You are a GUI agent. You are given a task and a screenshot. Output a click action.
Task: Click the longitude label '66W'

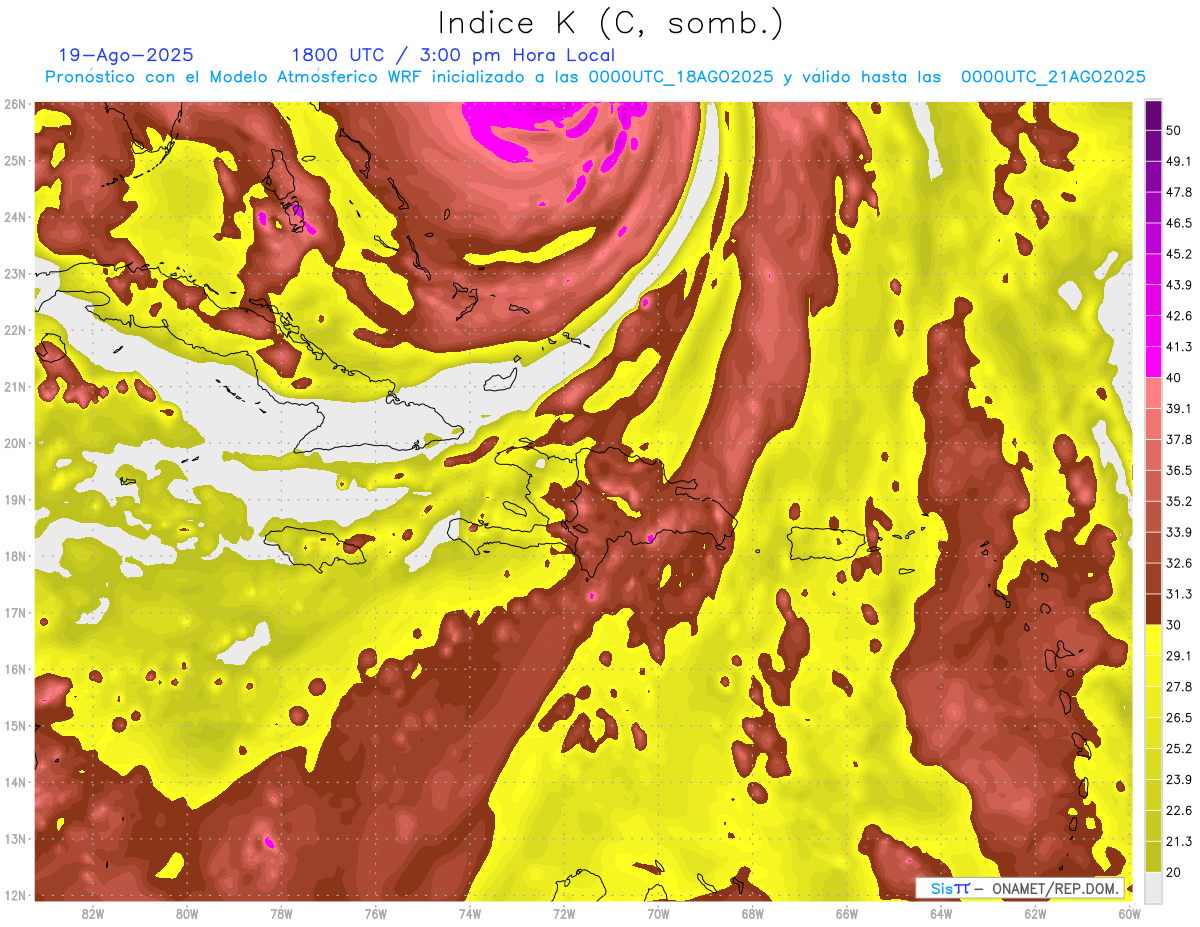847,913
